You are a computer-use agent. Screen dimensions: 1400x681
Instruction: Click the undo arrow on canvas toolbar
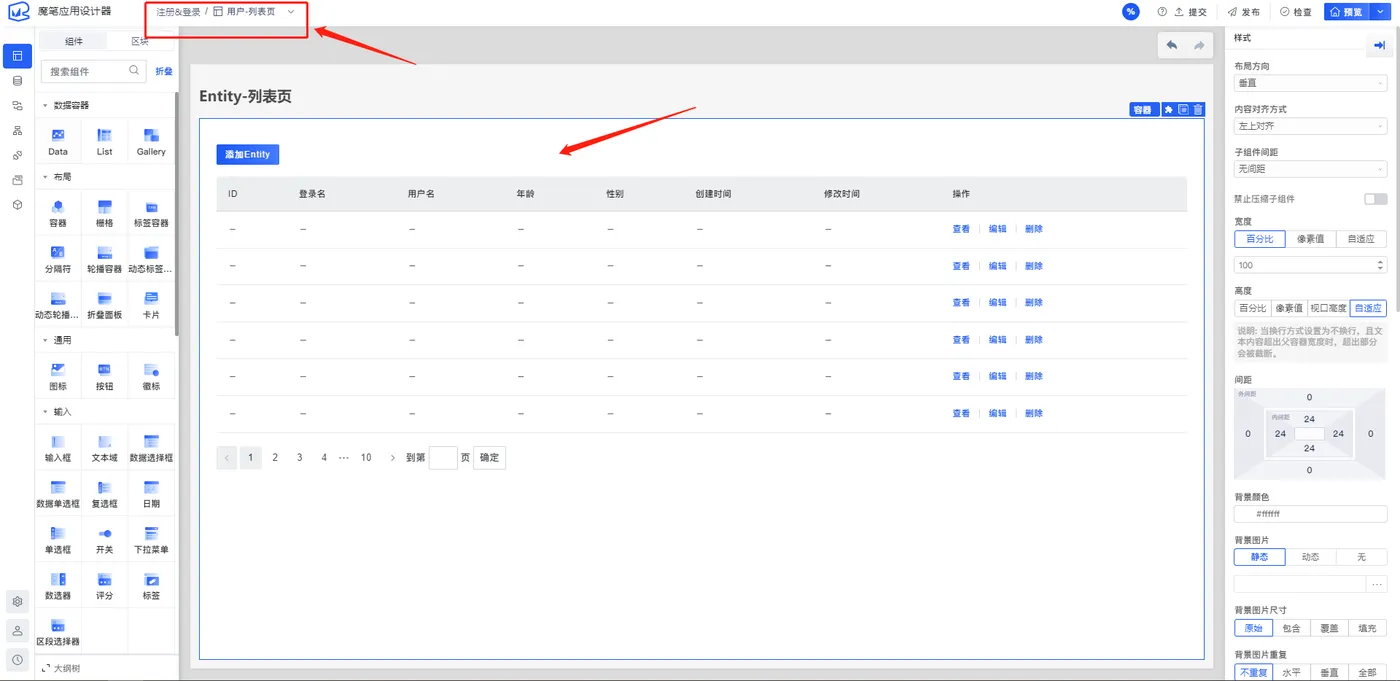point(1171,46)
